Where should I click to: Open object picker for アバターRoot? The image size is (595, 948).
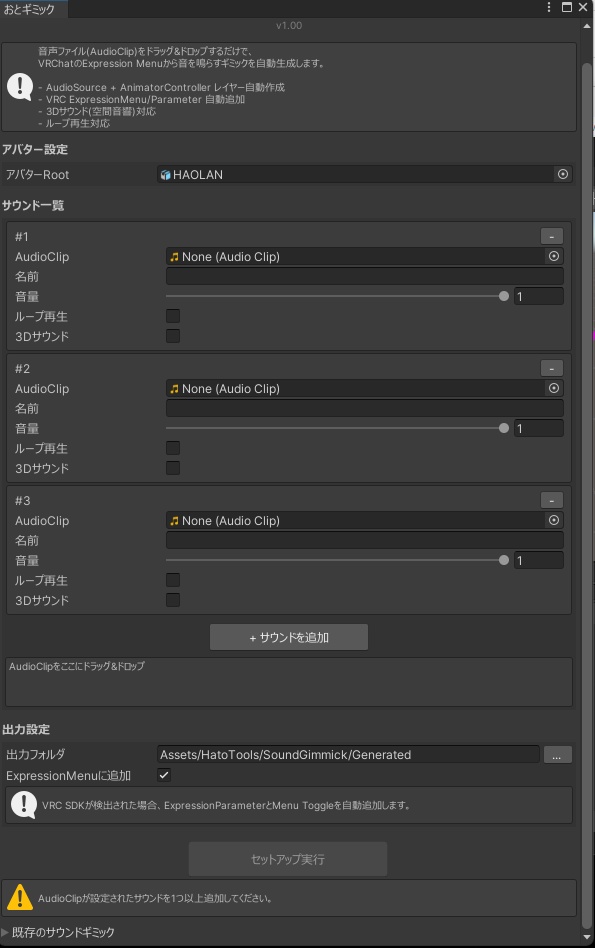[x=563, y=174]
